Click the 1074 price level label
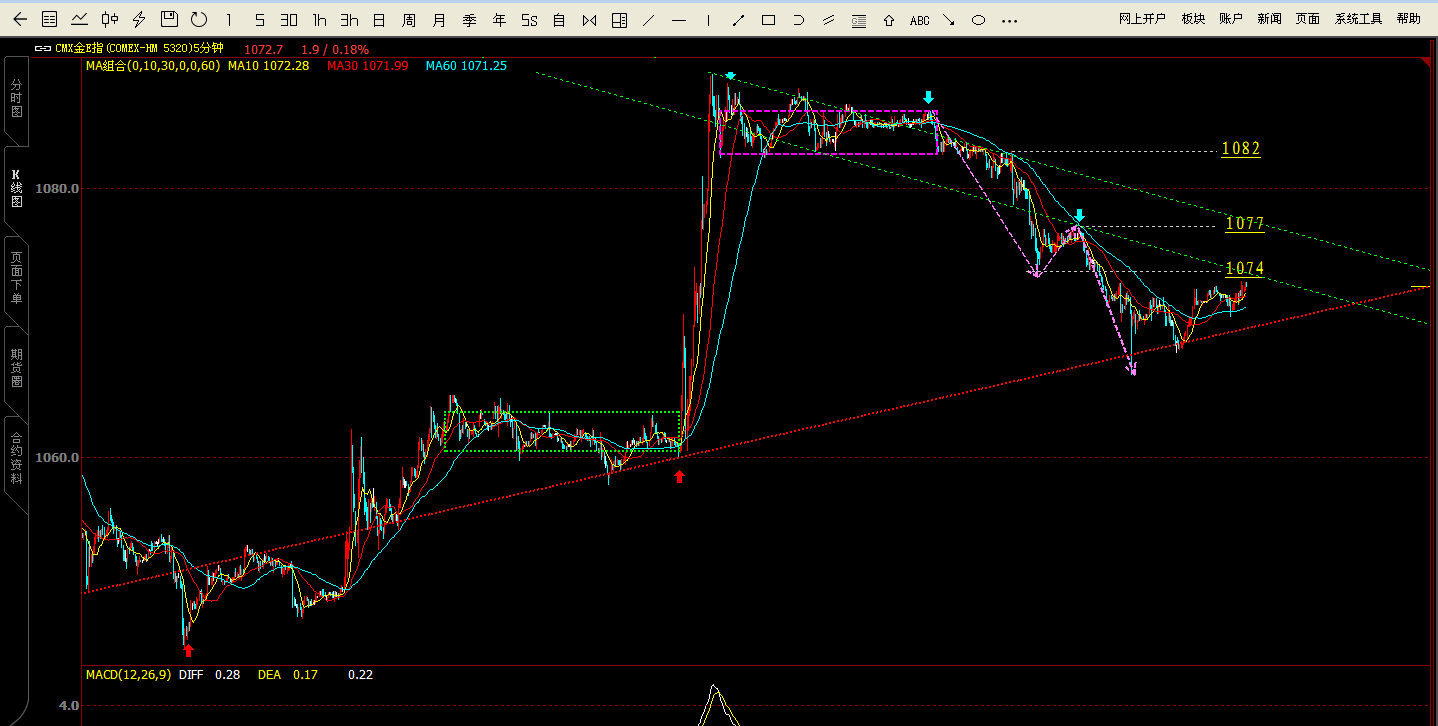This screenshot has width=1438, height=726. coord(1245,269)
